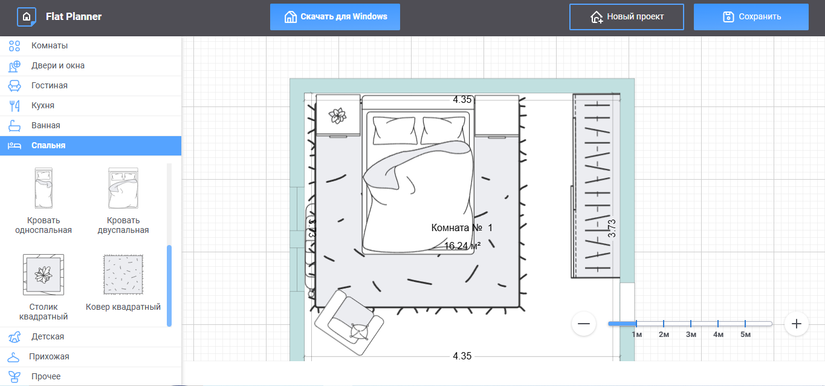
Task: Click the 16.24 м² area label
Action: pos(462,246)
